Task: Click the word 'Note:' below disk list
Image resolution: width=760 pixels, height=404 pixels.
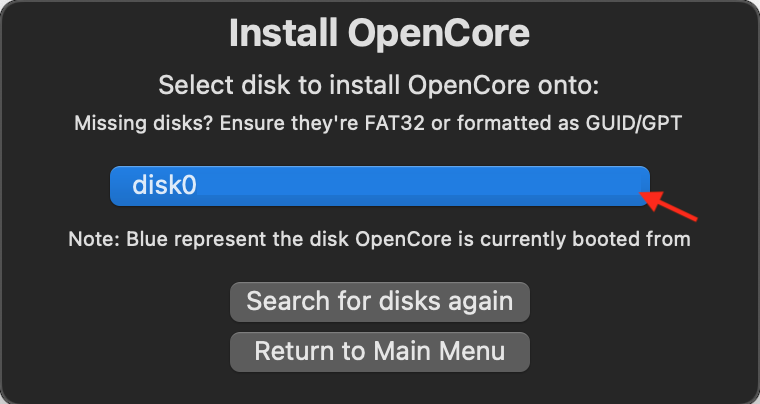Action: [91, 240]
